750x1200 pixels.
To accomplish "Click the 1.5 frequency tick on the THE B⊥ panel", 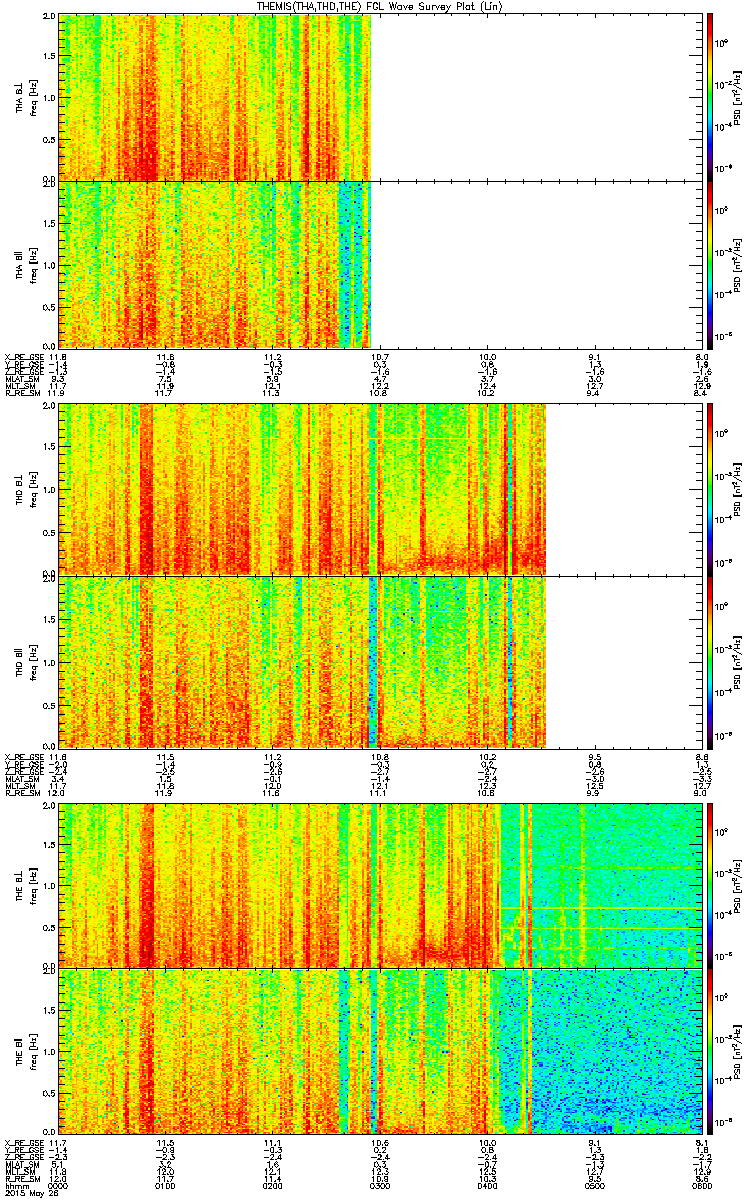I will click(50, 845).
